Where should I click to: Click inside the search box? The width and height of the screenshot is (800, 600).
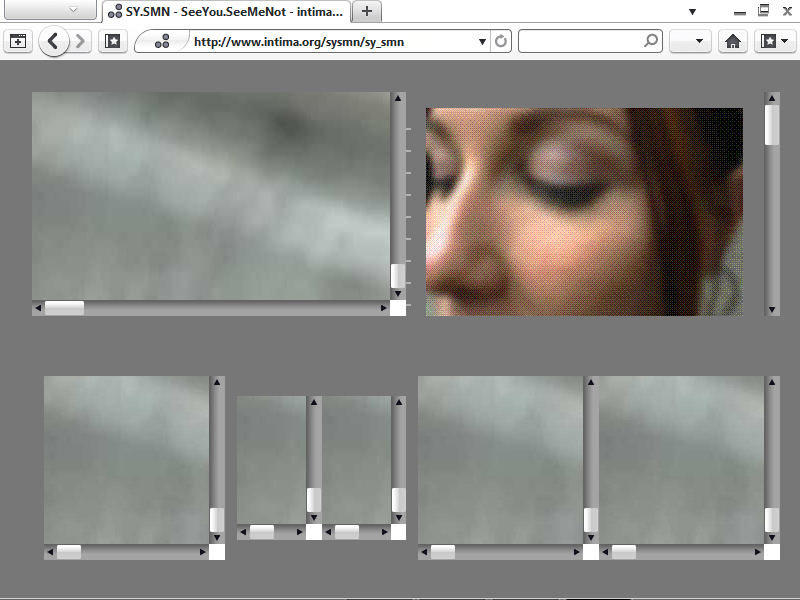pyautogui.click(x=580, y=41)
